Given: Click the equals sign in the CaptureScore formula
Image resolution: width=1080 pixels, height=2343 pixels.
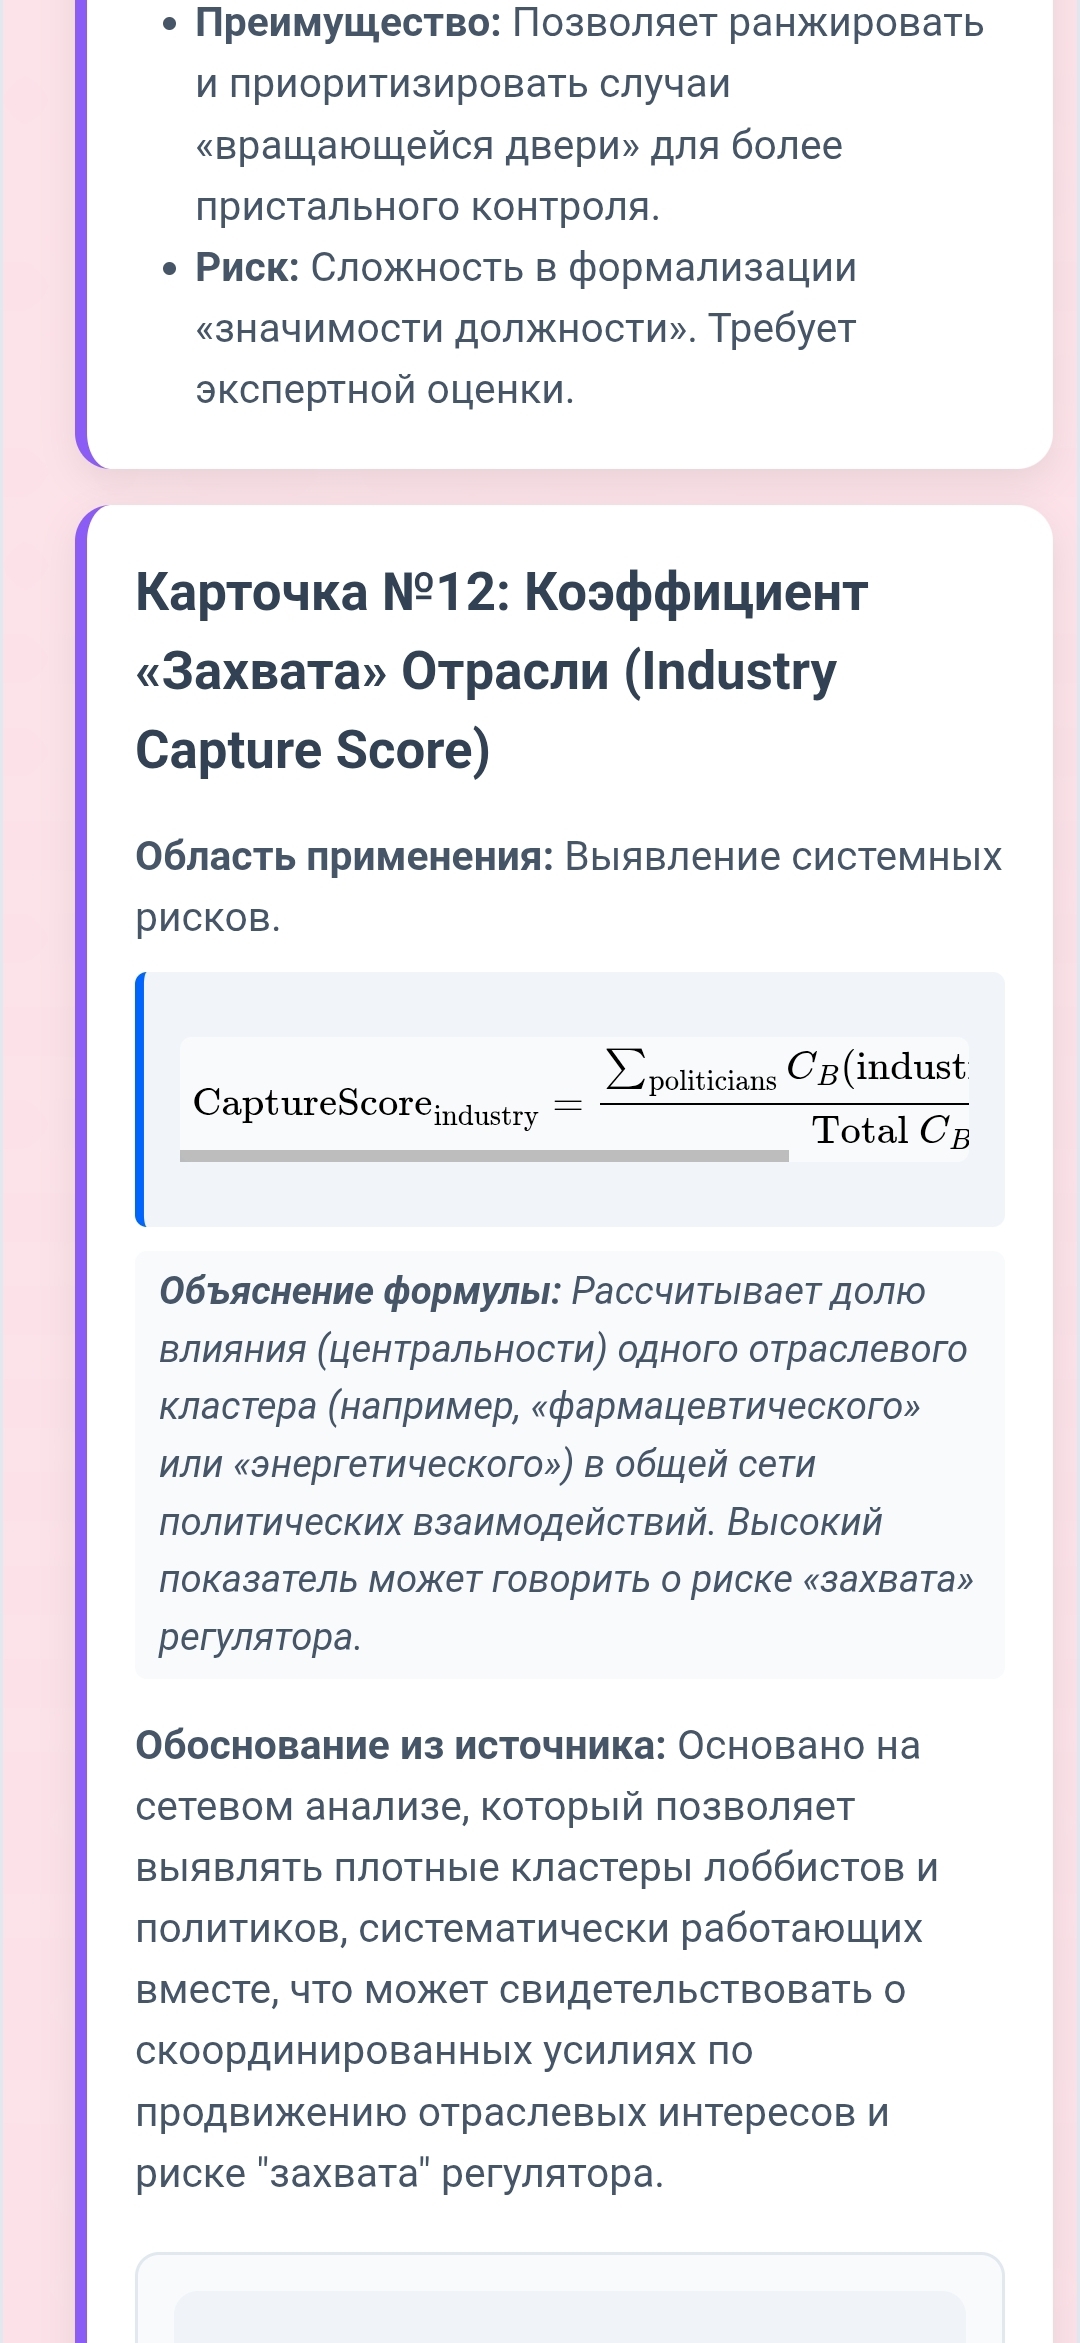Looking at the screenshot, I should [568, 1105].
